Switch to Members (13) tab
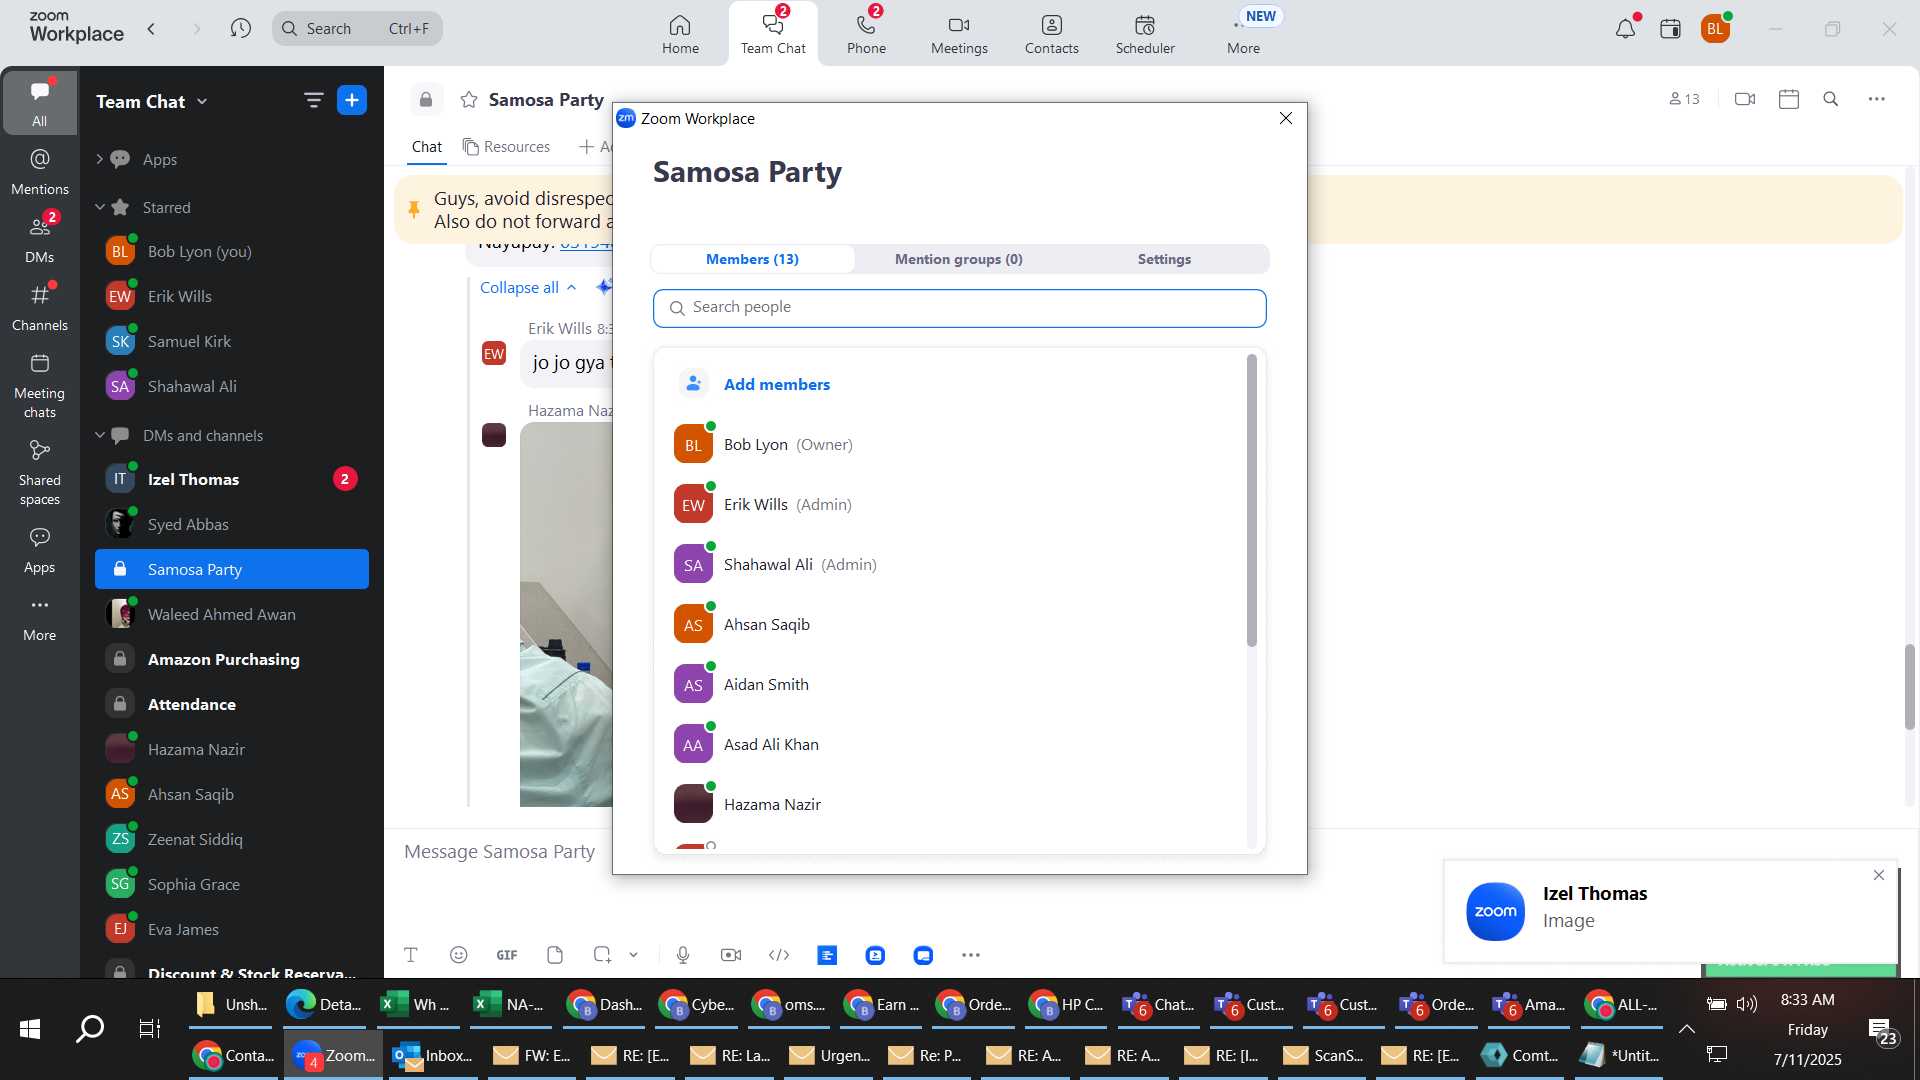The width and height of the screenshot is (1920, 1080). point(752,259)
